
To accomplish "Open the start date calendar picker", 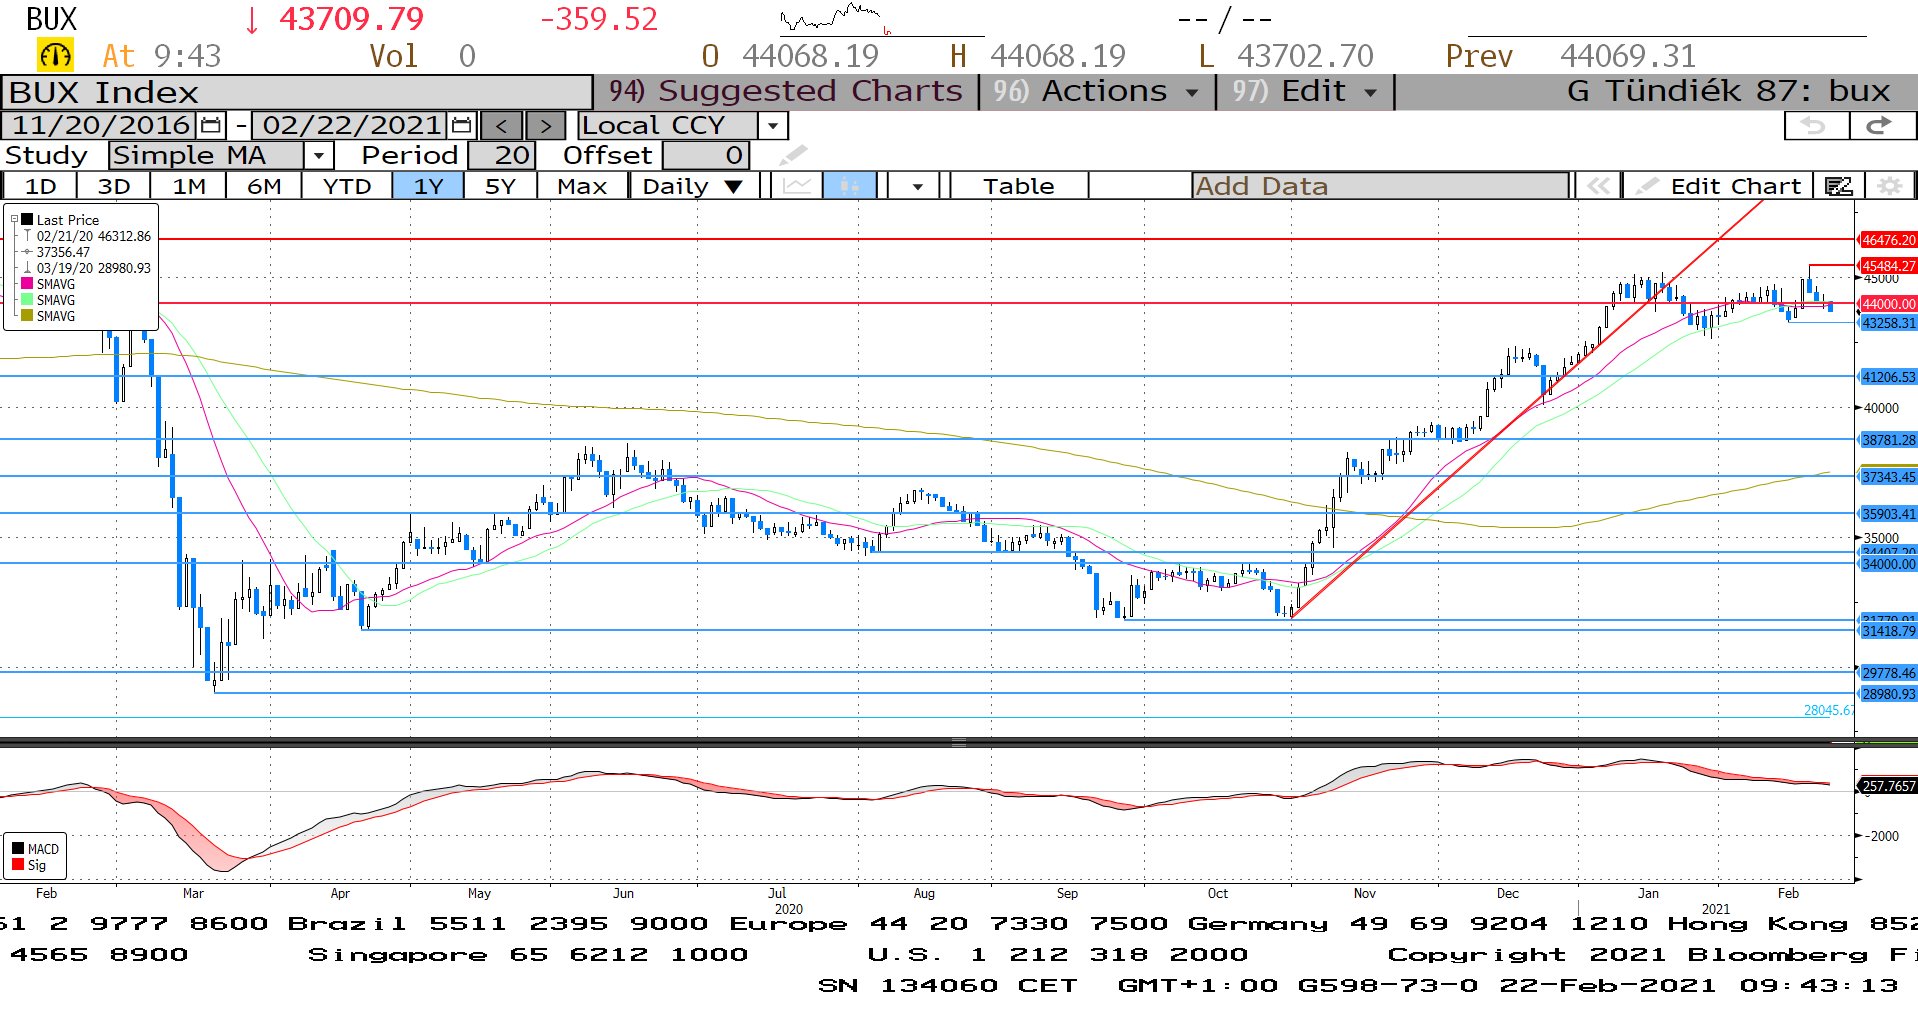I will click(211, 126).
